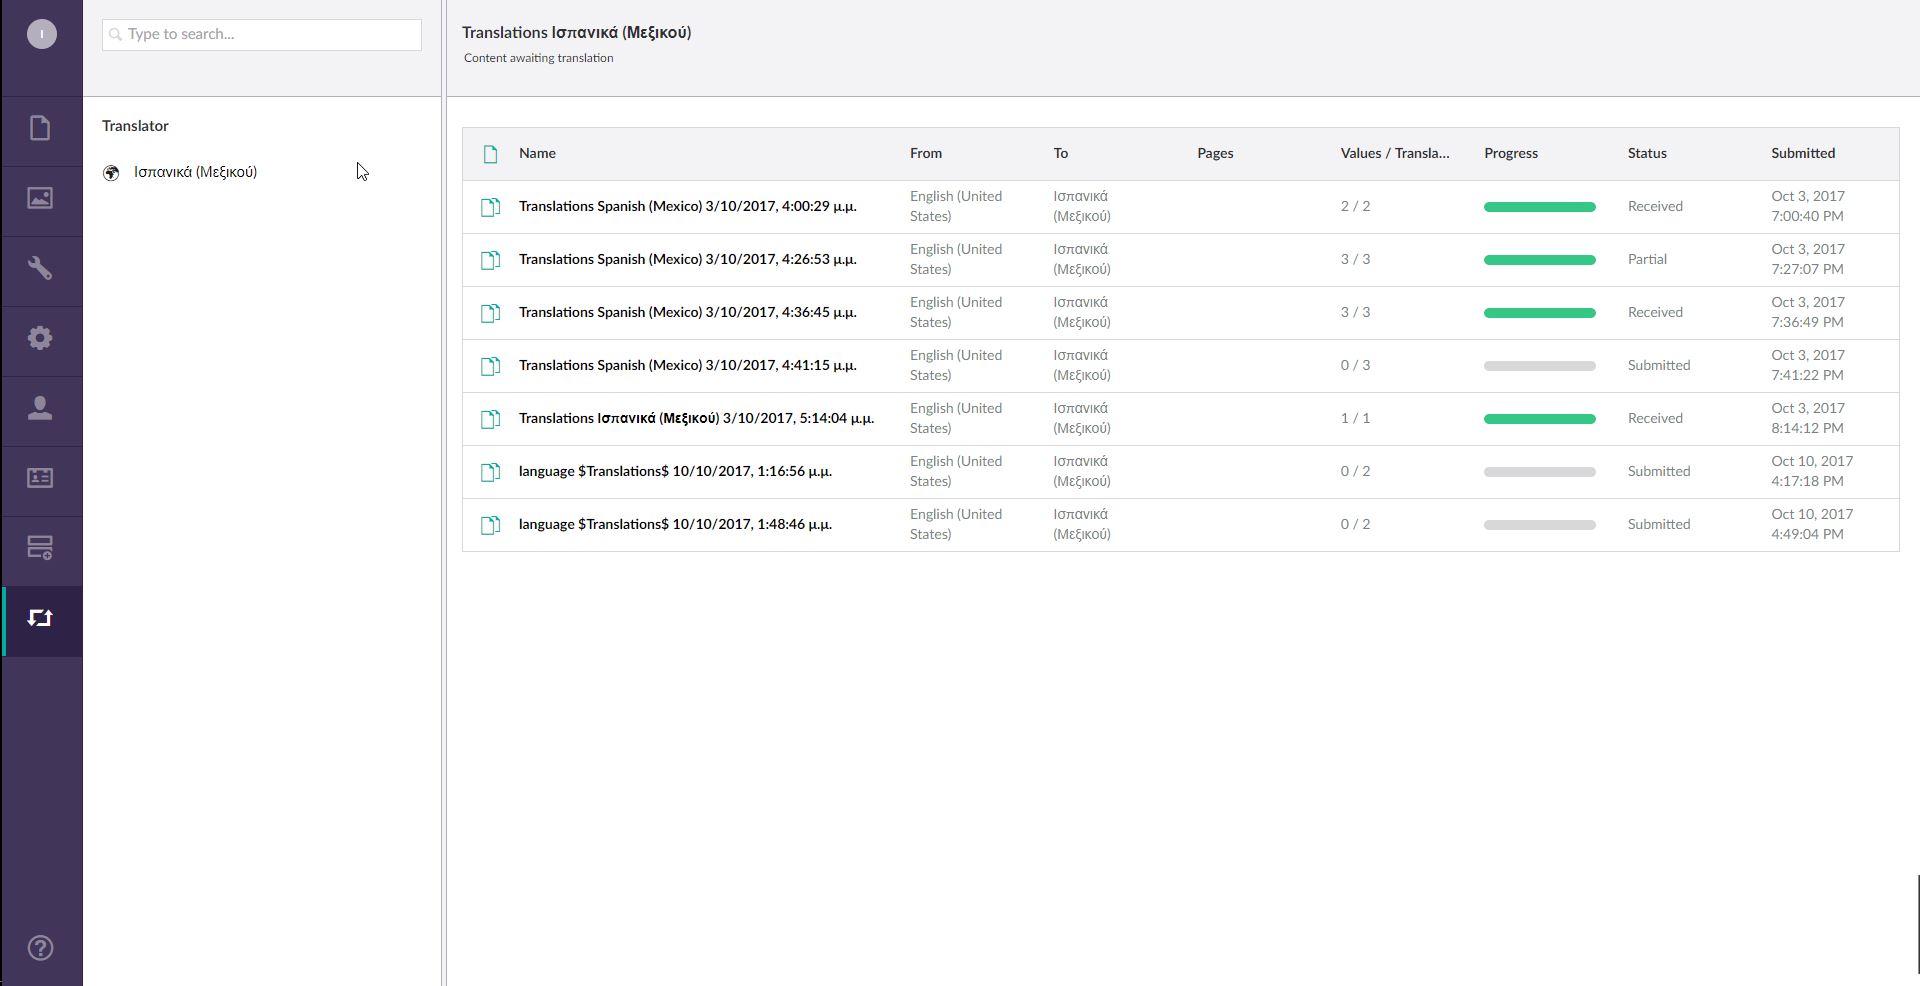Click Submitted status in 4:41:15 row
The width and height of the screenshot is (1920, 986).
click(1659, 365)
